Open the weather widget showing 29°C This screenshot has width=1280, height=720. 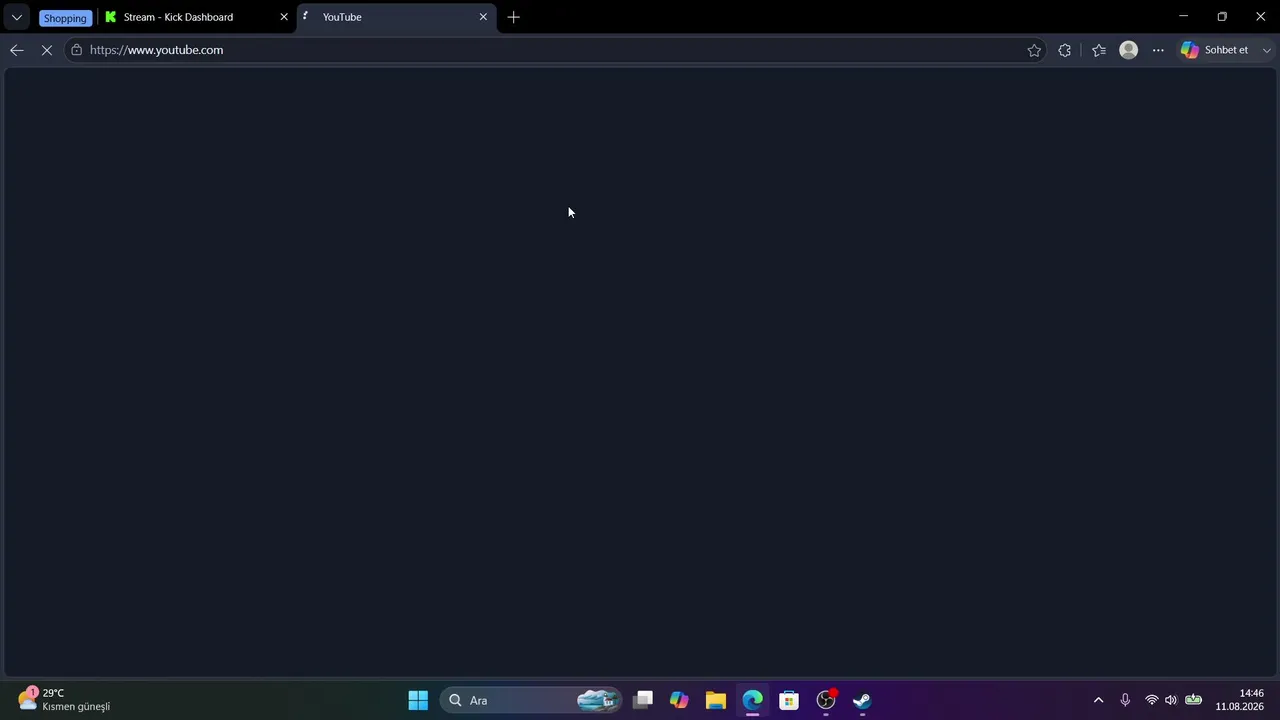[x=64, y=700]
